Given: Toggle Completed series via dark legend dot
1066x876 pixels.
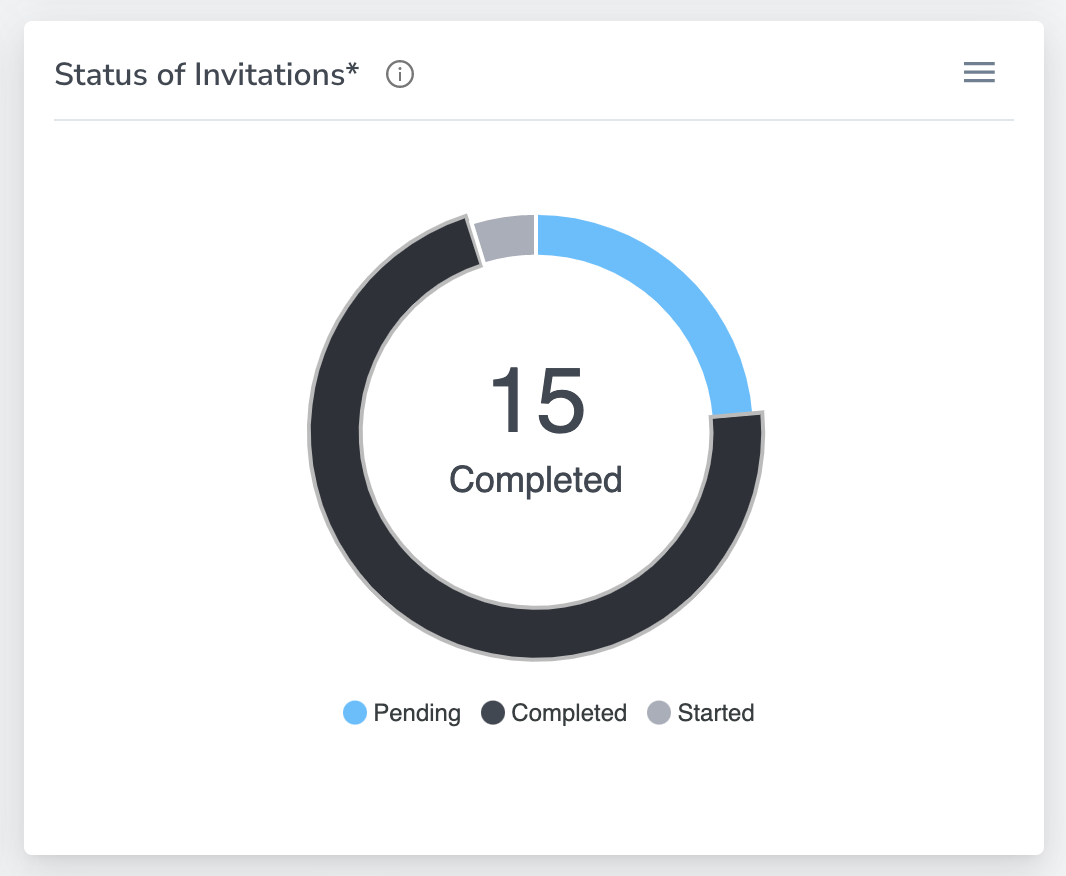Looking at the screenshot, I should click(493, 713).
